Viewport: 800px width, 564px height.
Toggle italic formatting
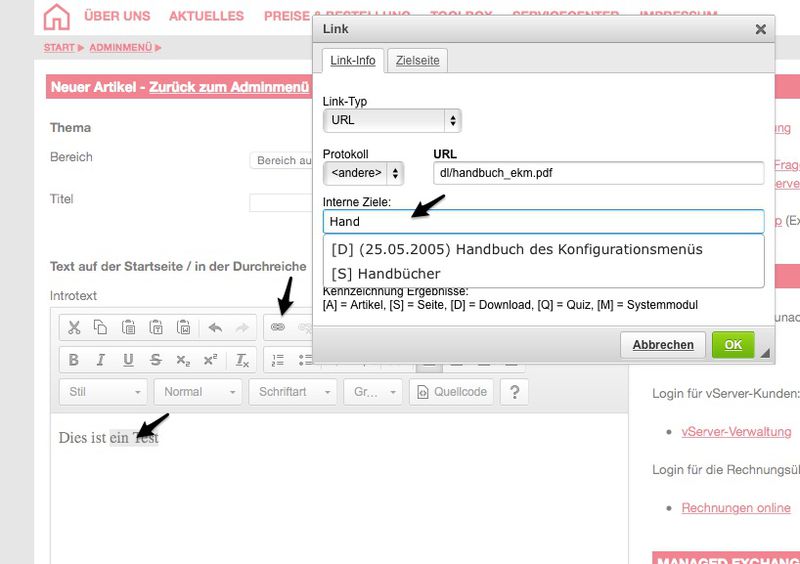[x=100, y=360]
